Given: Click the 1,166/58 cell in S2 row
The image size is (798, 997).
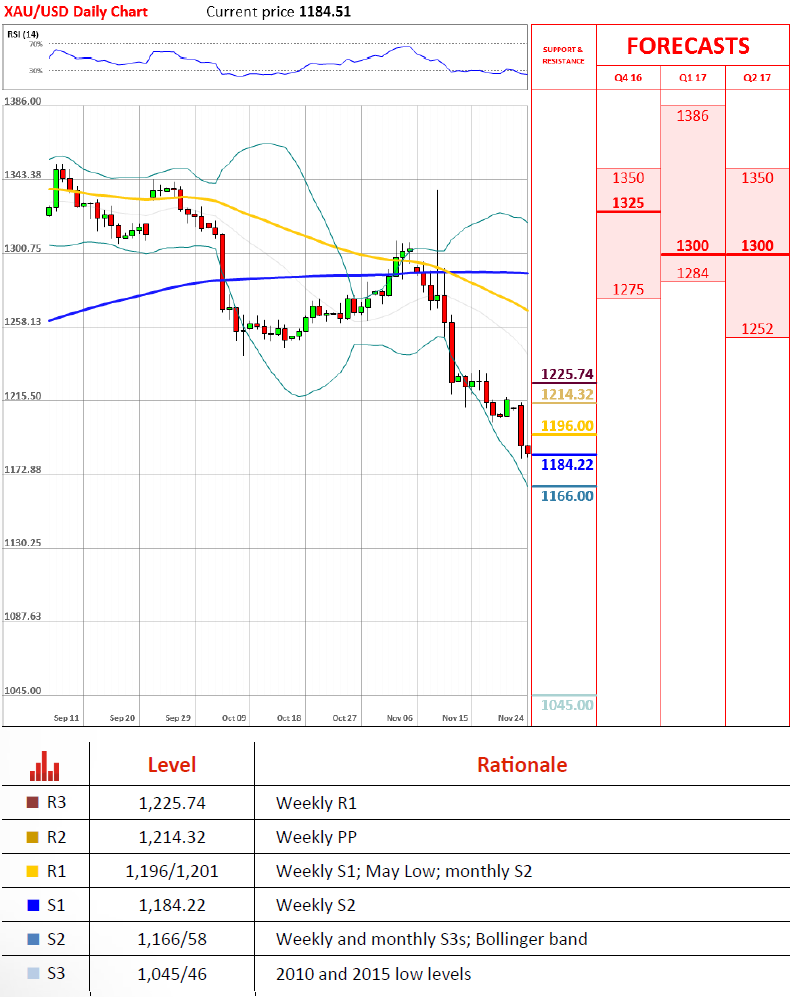Looking at the screenshot, I should click(172, 939).
